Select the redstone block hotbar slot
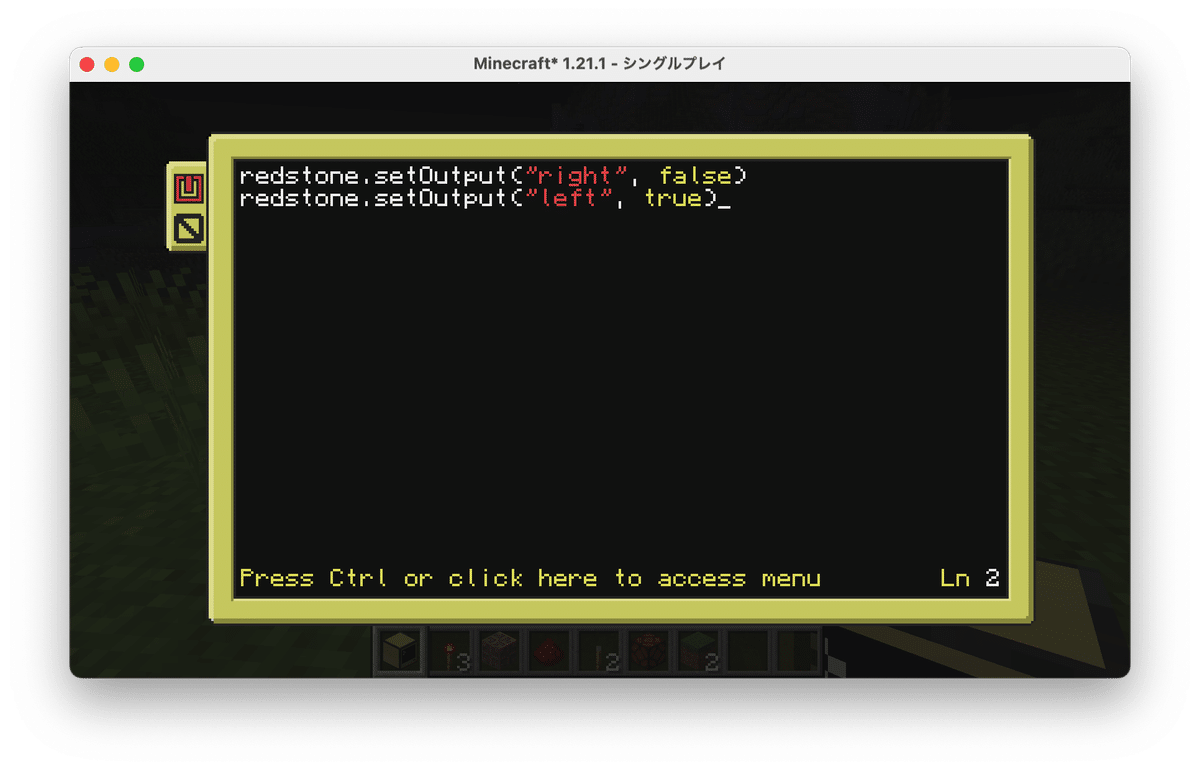Viewport: 1200px width, 770px height. click(x=650, y=652)
